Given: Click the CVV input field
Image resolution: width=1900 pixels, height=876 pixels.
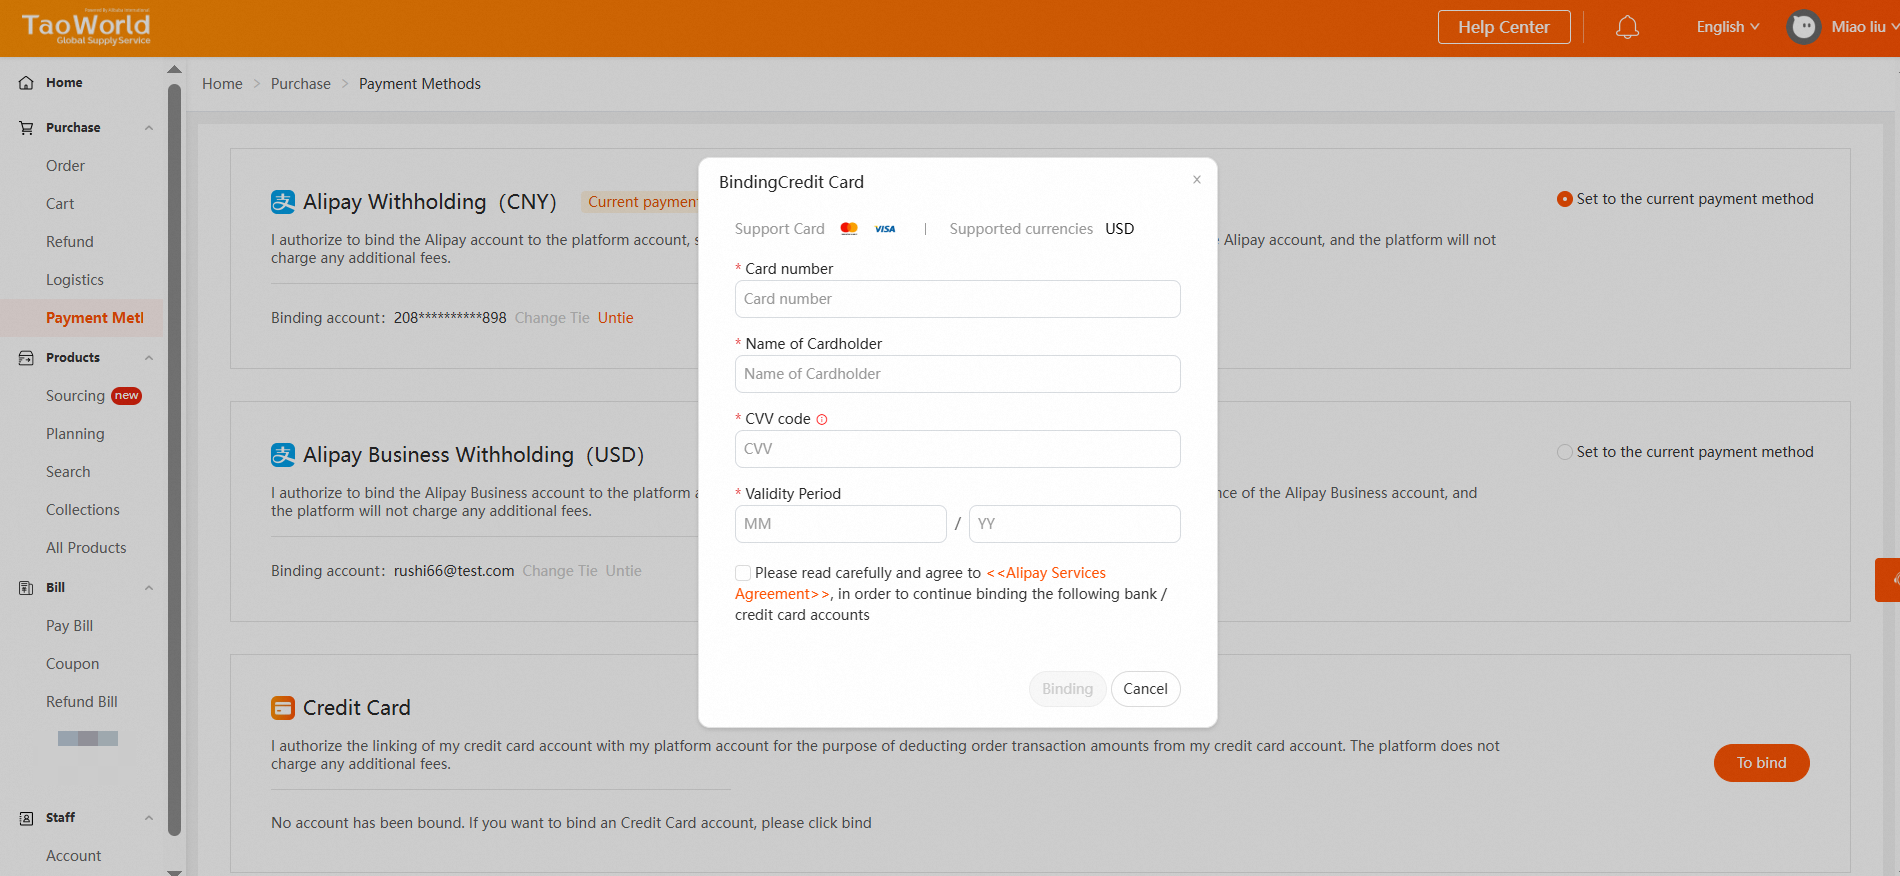Looking at the screenshot, I should point(958,449).
